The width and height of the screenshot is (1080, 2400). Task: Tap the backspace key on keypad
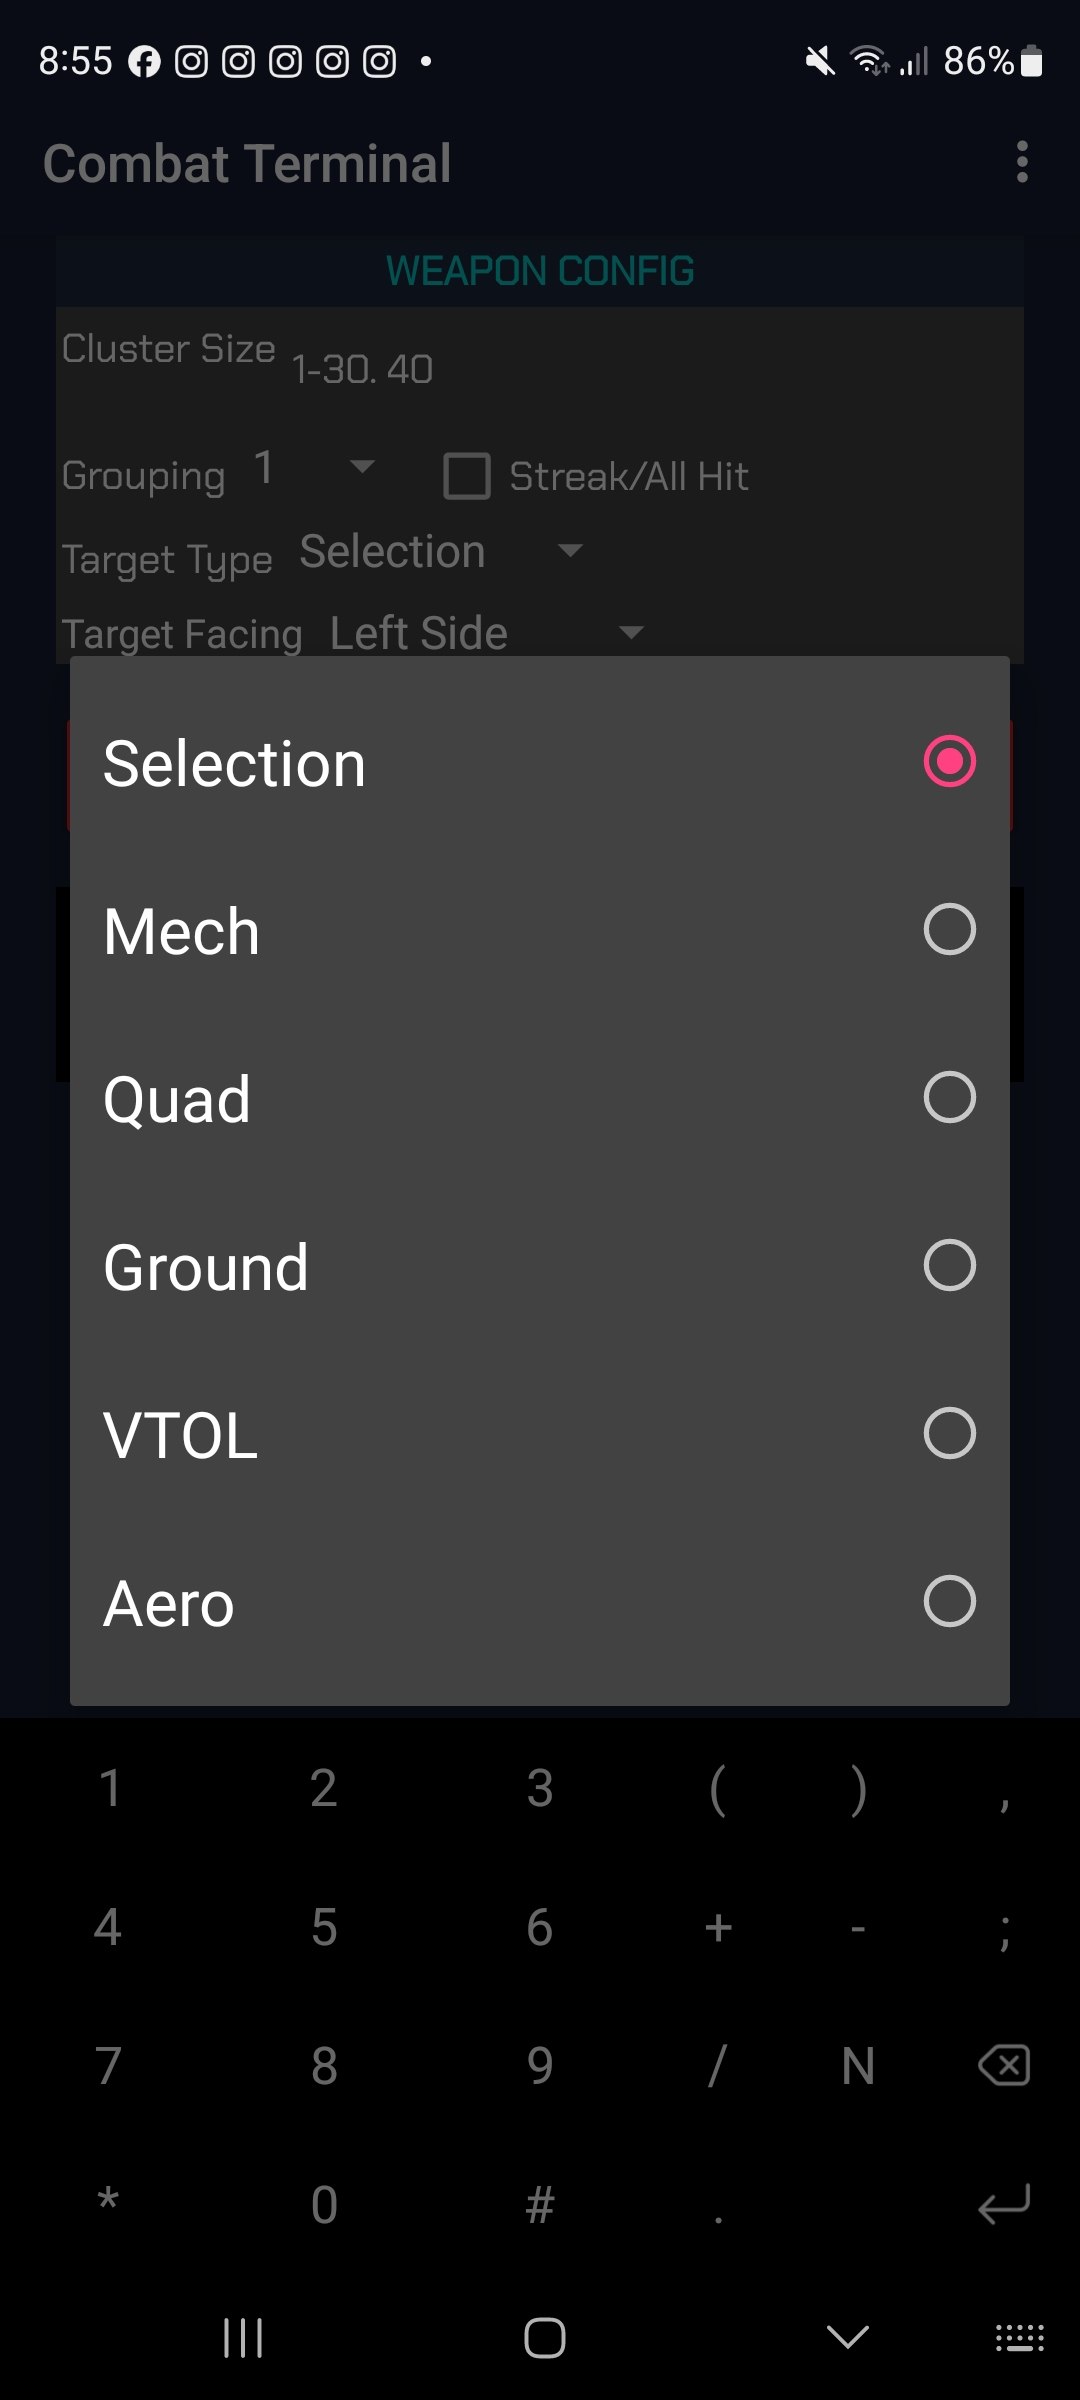1004,2065
